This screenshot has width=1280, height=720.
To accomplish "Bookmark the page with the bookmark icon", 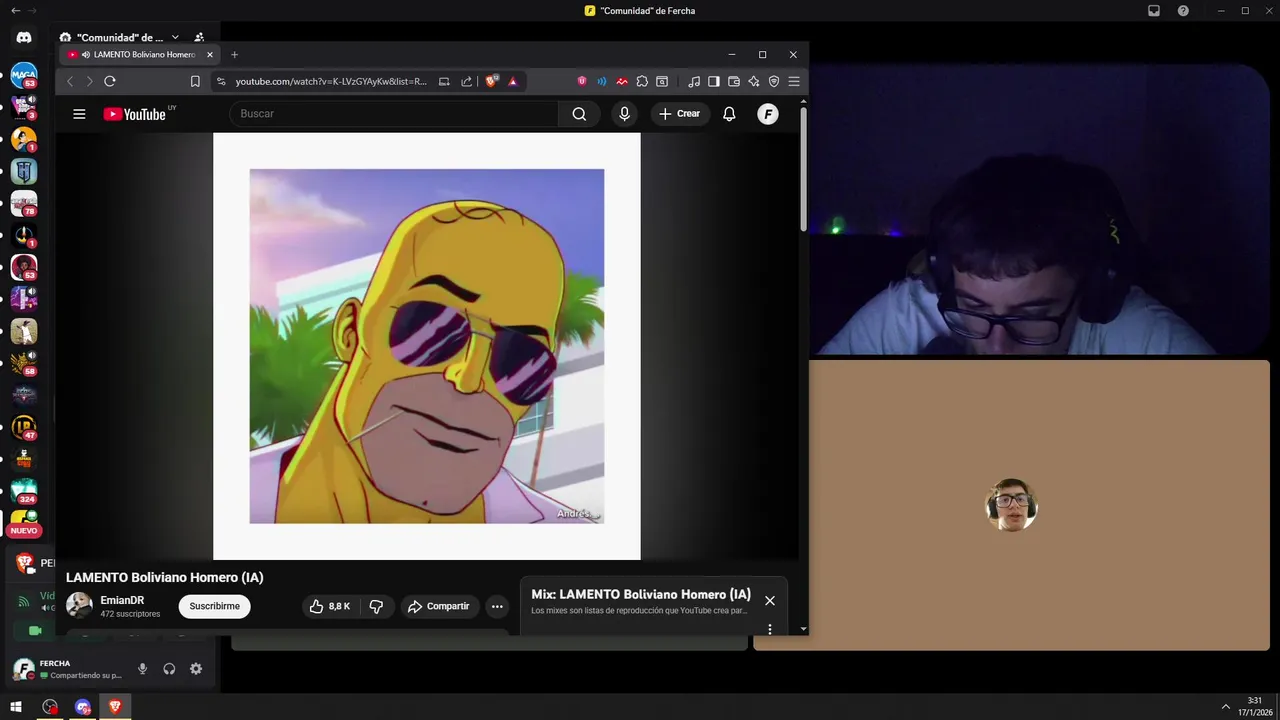I will pos(195,81).
